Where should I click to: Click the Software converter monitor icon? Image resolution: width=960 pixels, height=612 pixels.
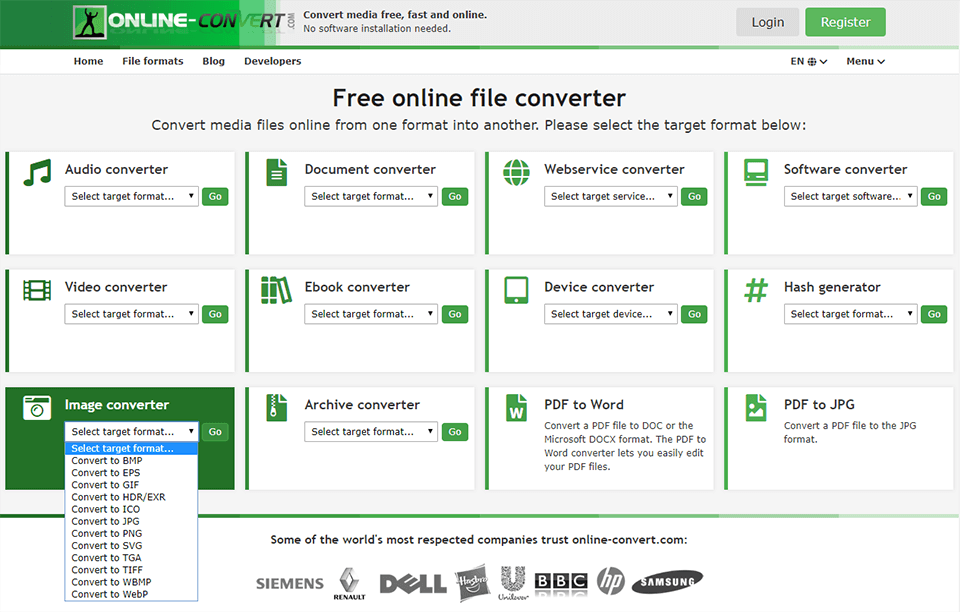point(756,172)
